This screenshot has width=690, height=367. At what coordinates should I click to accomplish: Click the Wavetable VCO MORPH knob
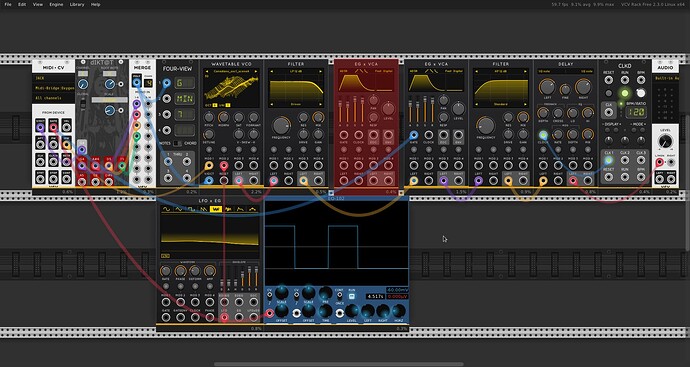tap(224, 117)
